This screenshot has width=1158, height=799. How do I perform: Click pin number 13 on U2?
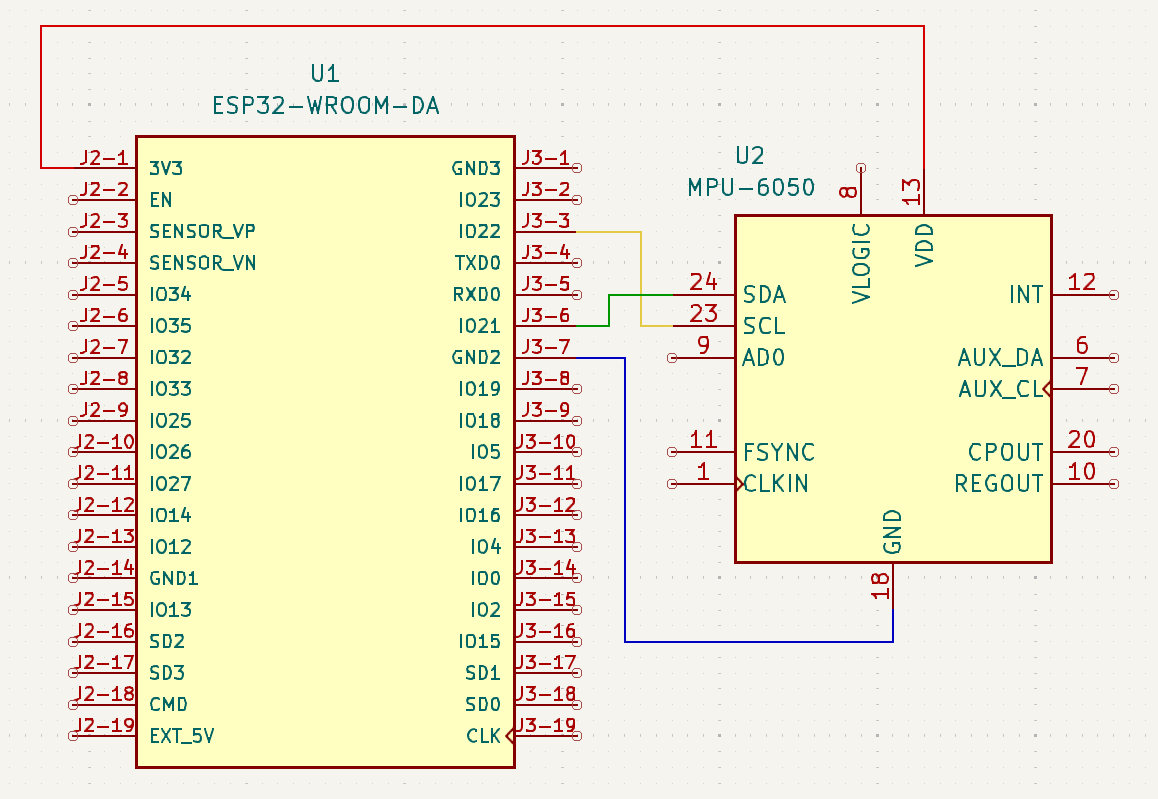(911, 192)
